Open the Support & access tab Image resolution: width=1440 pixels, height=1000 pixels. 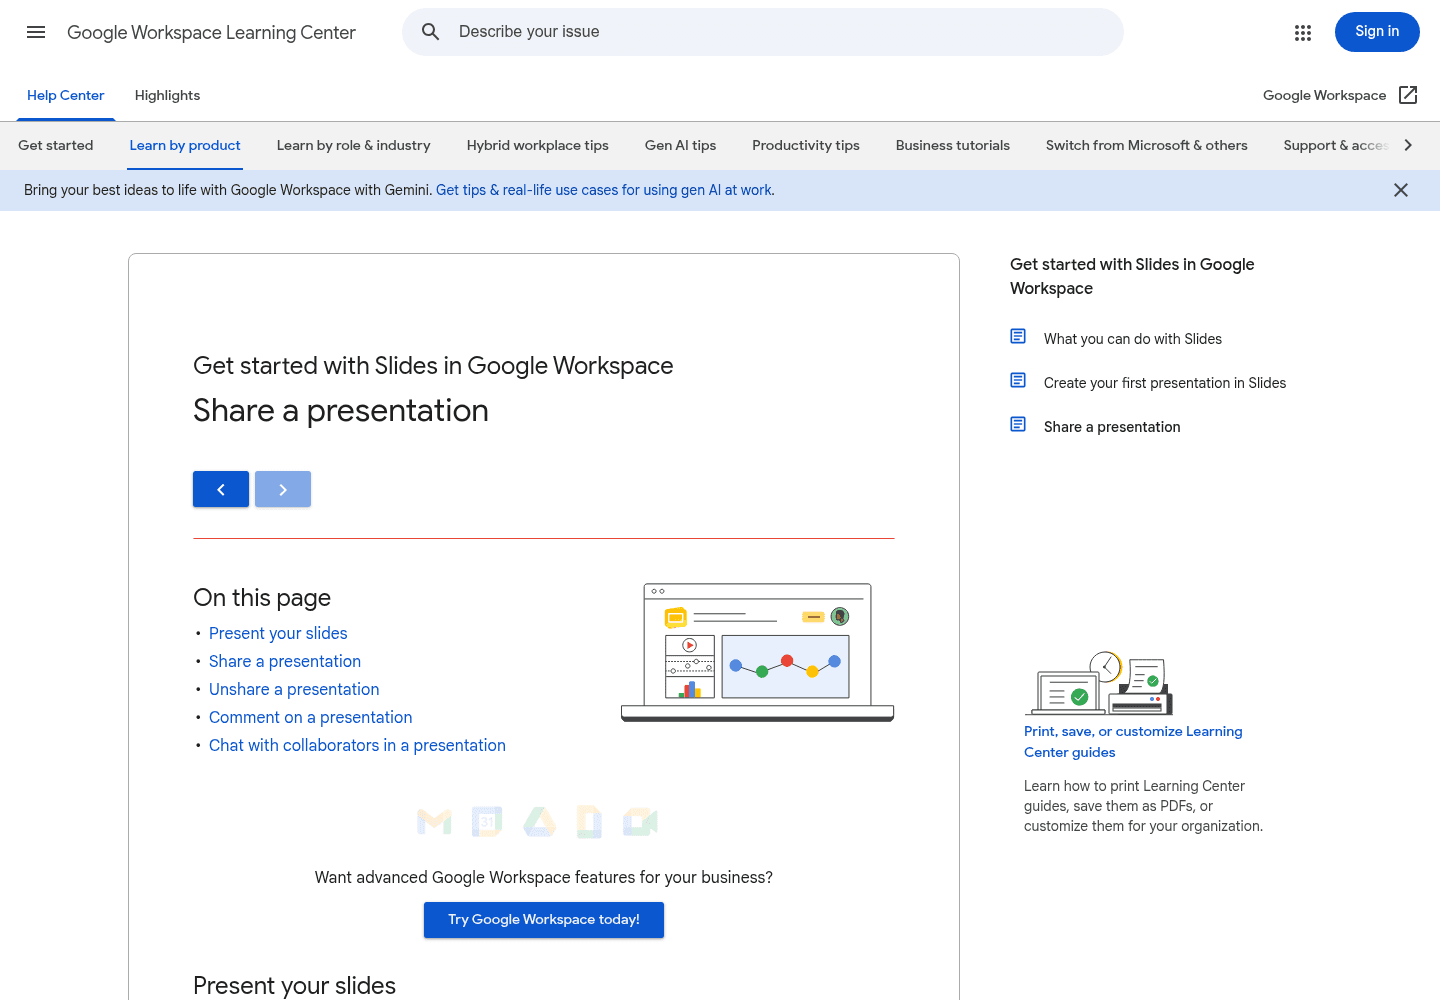coord(1336,145)
